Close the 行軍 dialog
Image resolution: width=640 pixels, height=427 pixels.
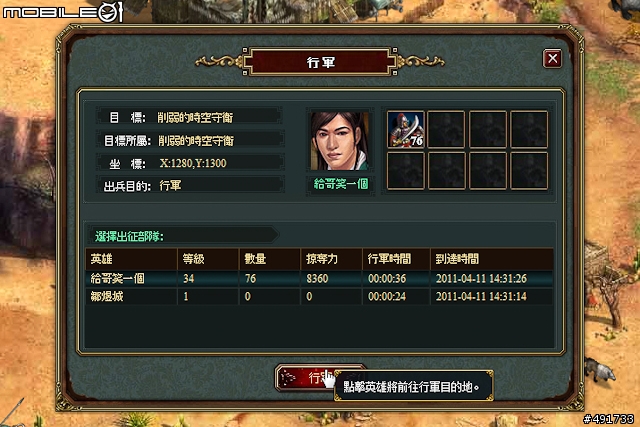(552, 58)
